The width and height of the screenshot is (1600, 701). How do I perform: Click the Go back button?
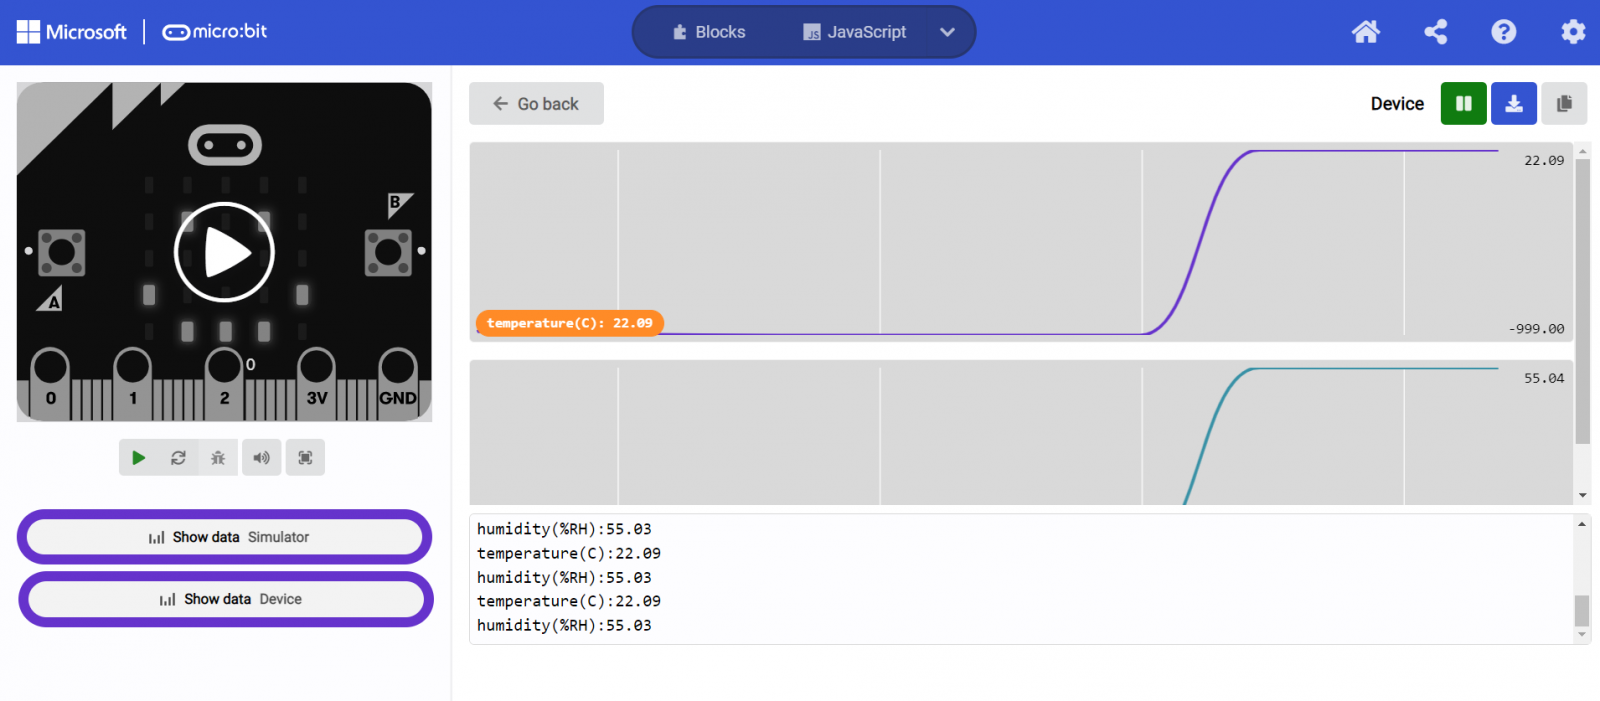(536, 104)
